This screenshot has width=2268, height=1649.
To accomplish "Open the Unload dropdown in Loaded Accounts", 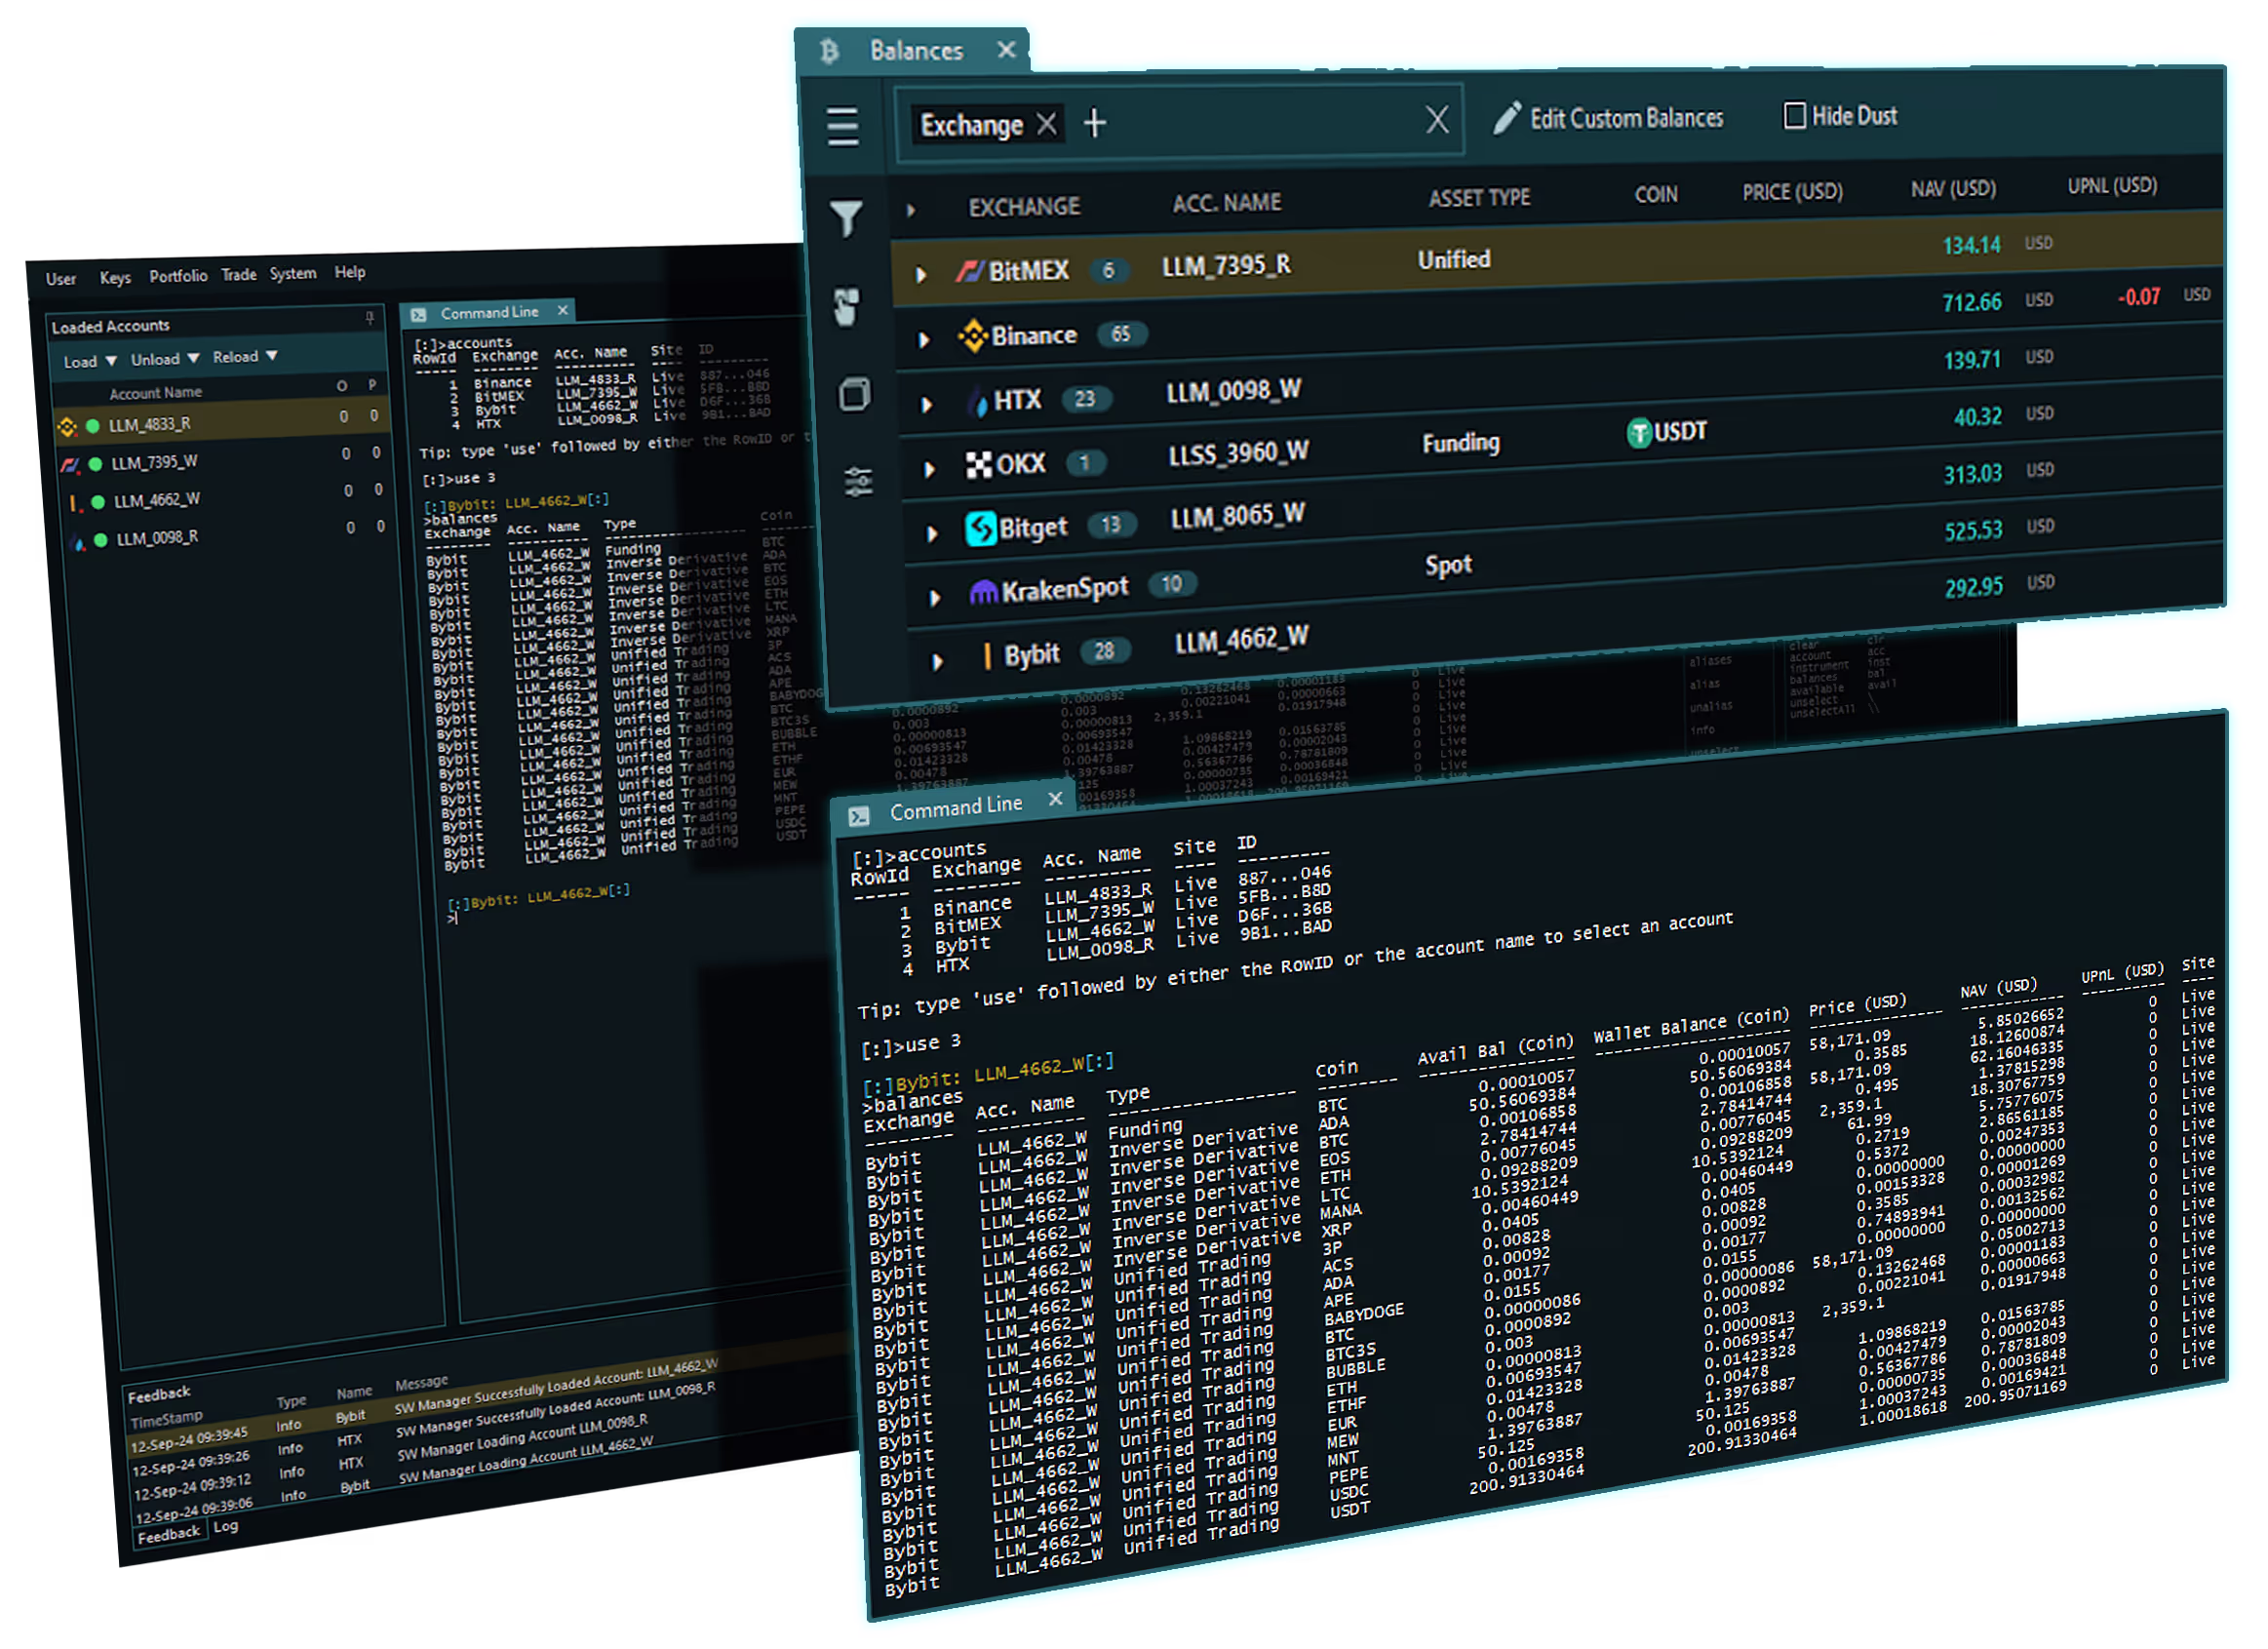I will coord(165,359).
